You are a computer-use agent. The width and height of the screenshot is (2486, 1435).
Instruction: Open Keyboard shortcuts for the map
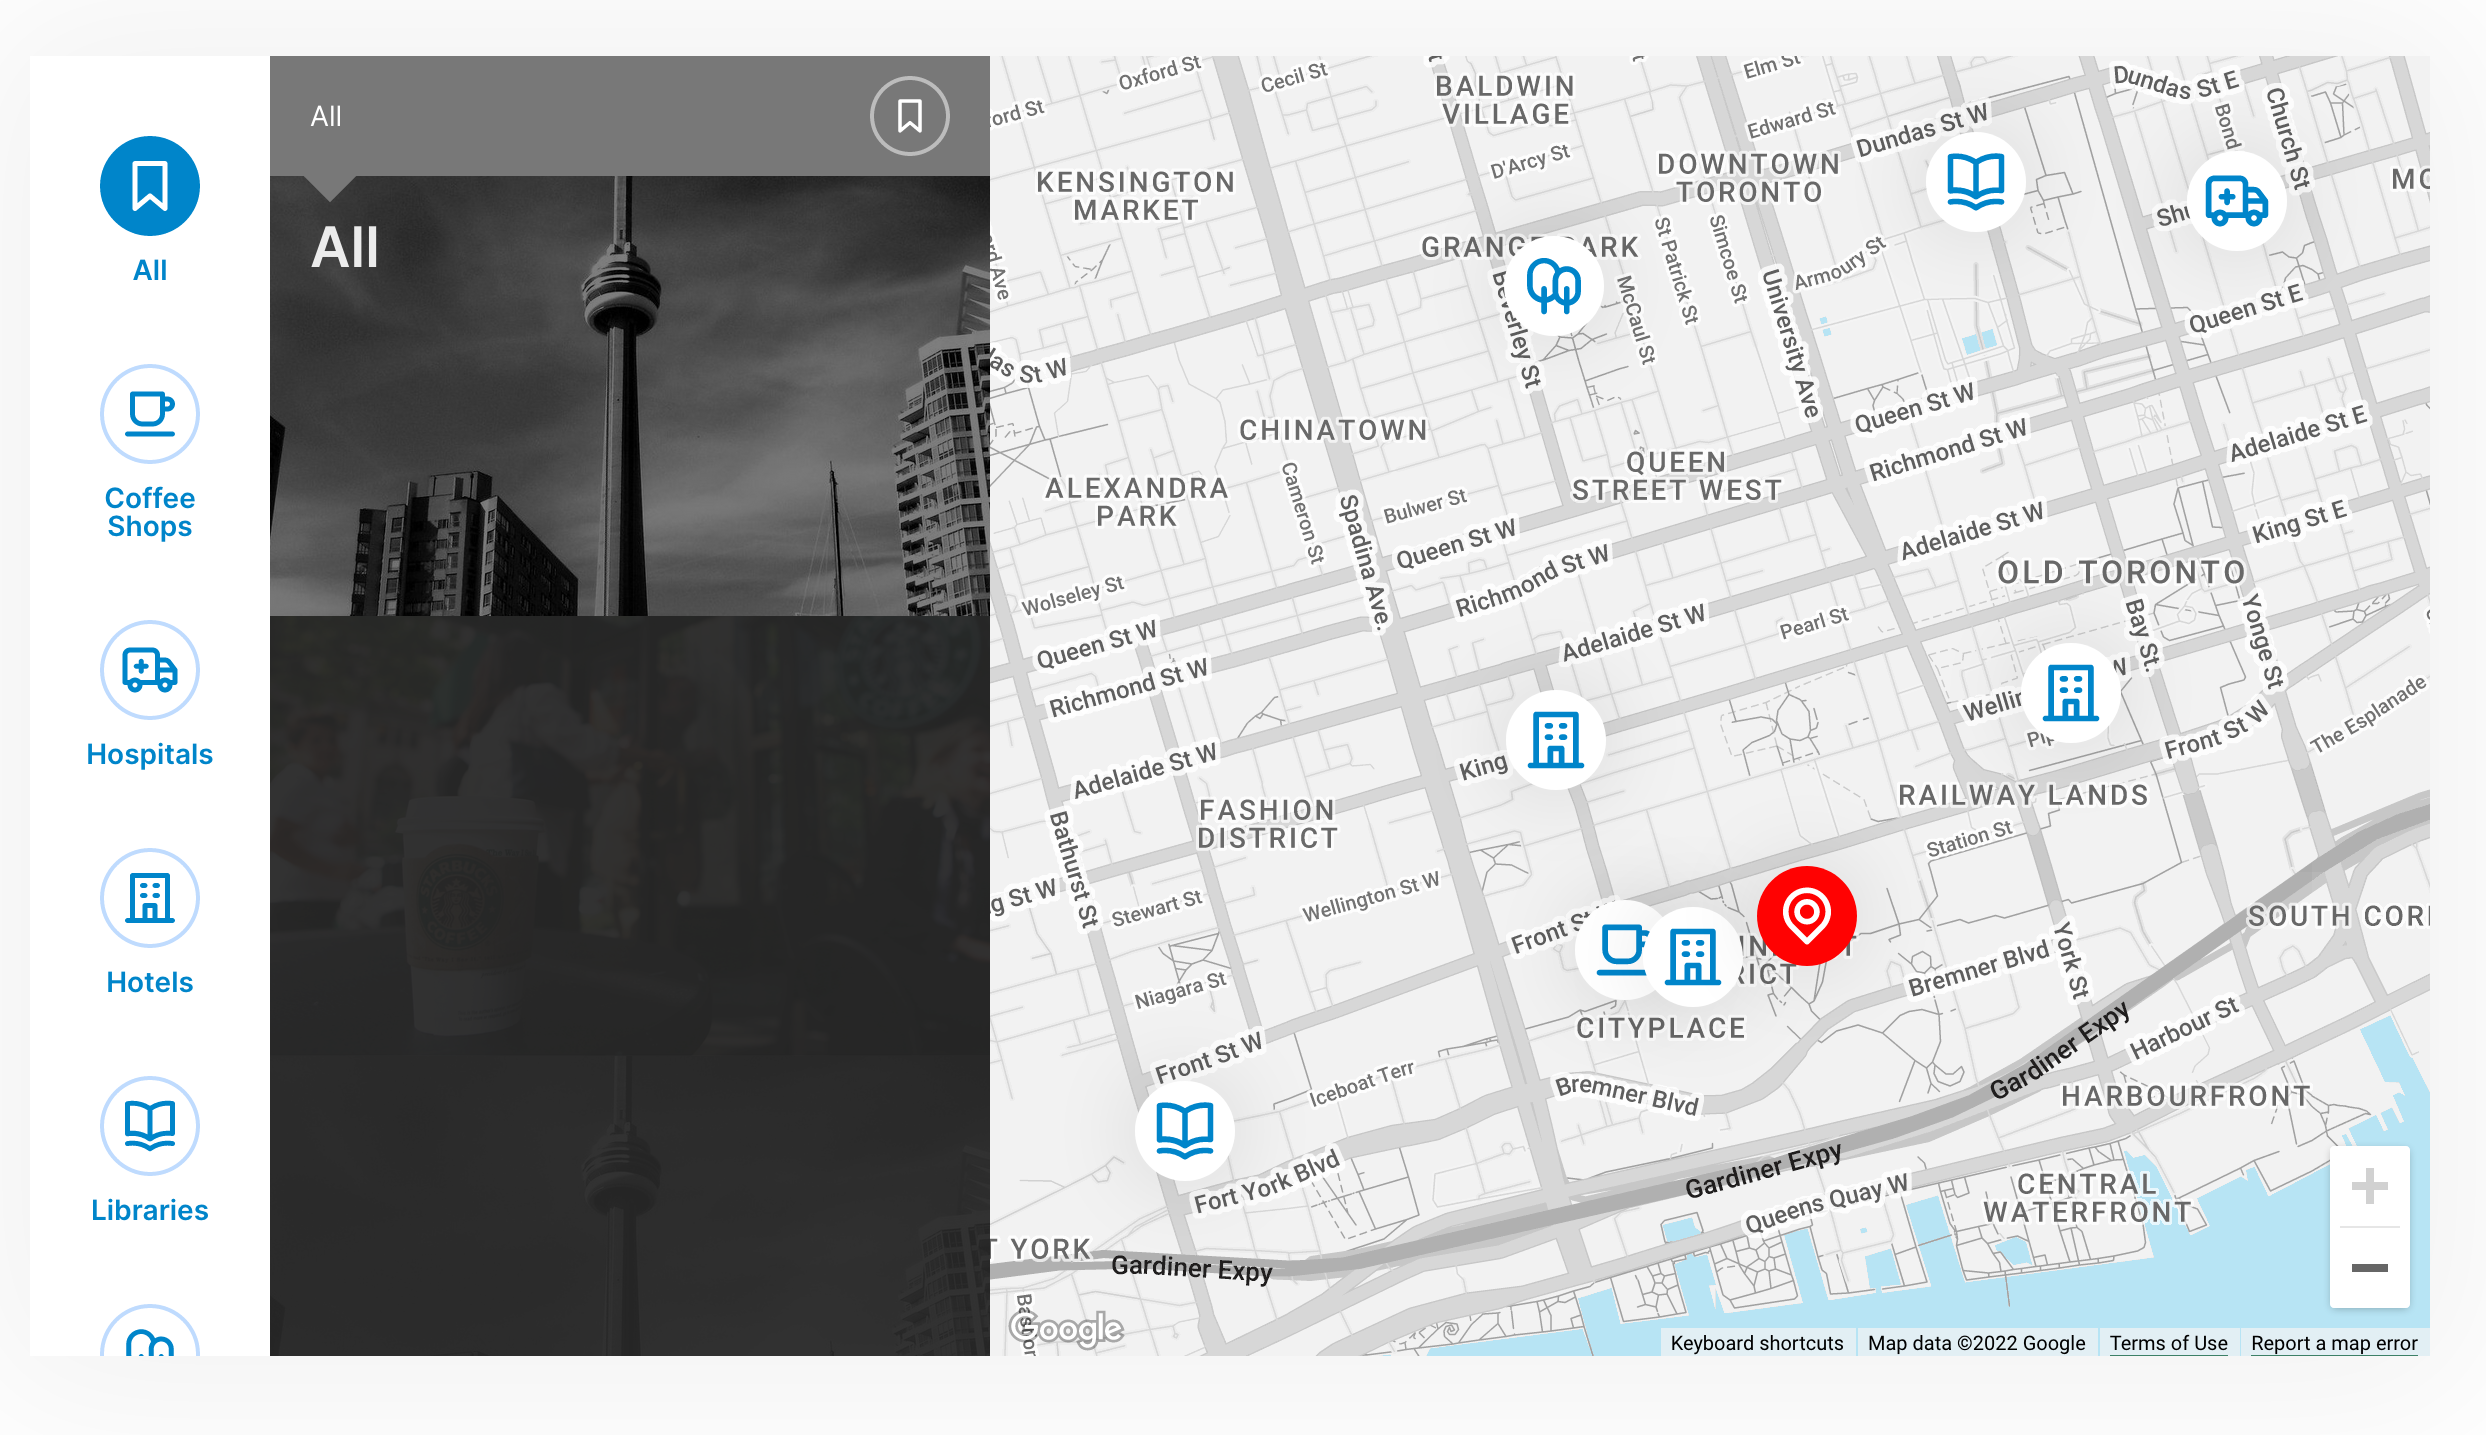1756,1343
